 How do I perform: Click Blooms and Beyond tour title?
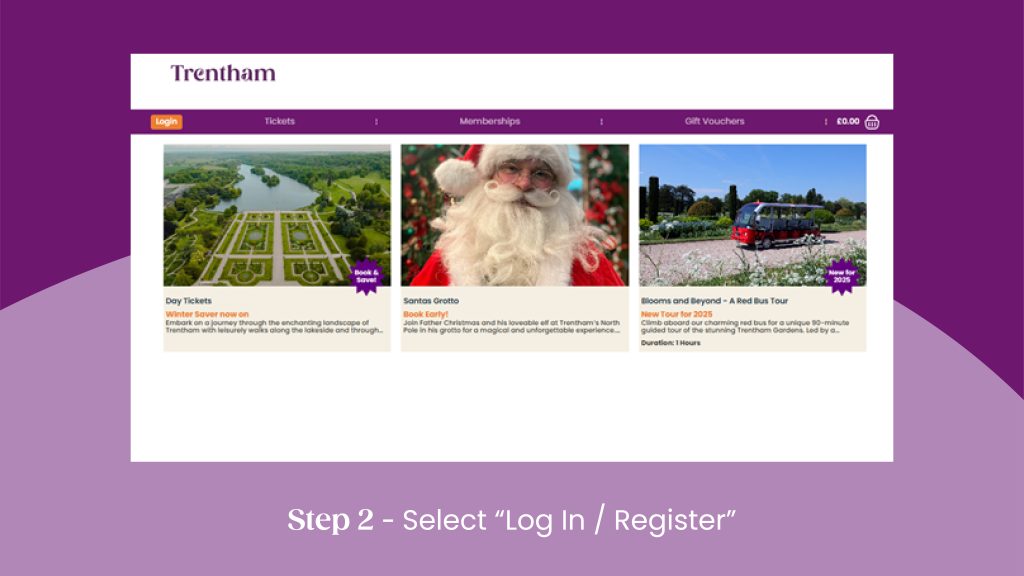point(714,301)
